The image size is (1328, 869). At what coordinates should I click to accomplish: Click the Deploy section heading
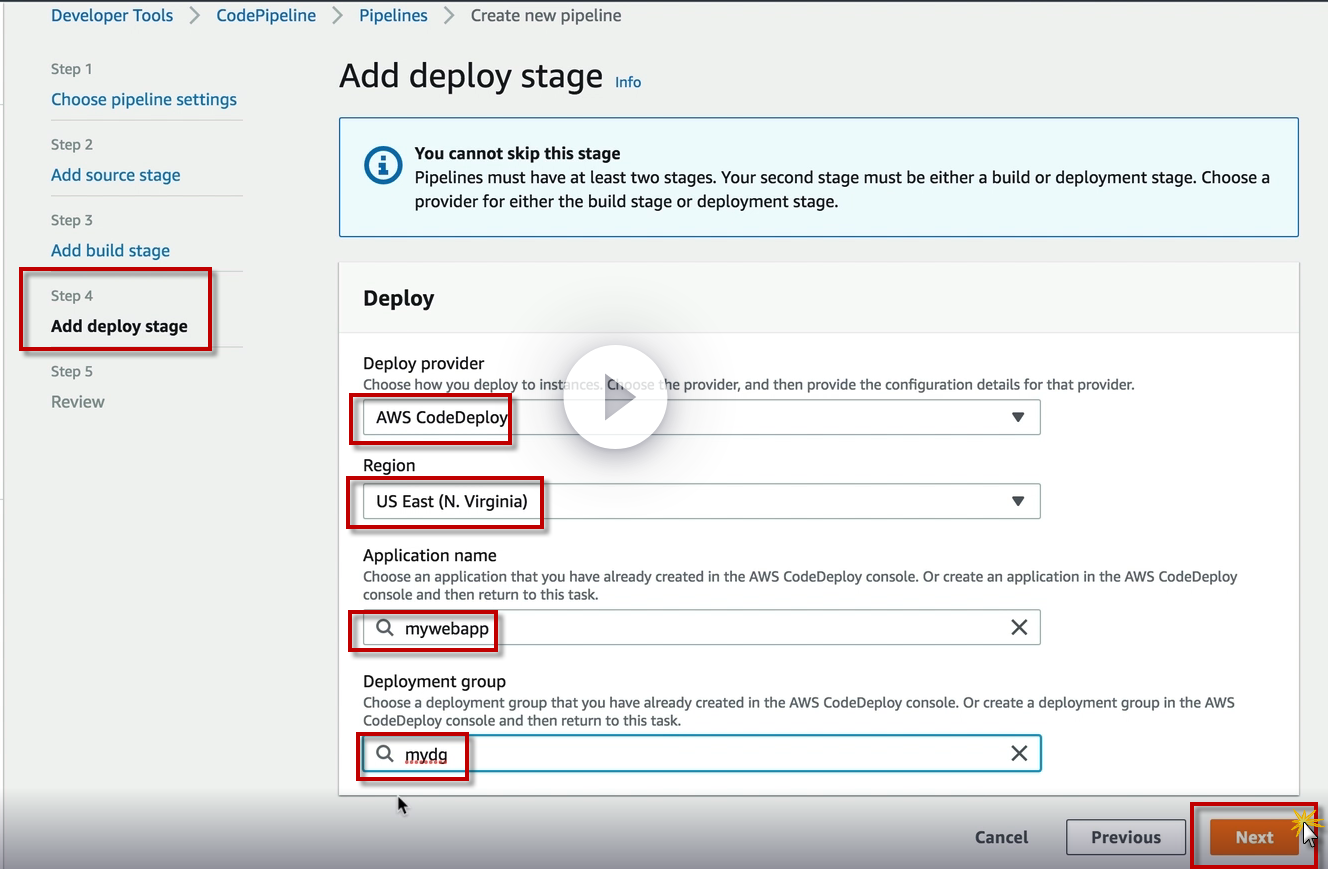pos(399,298)
